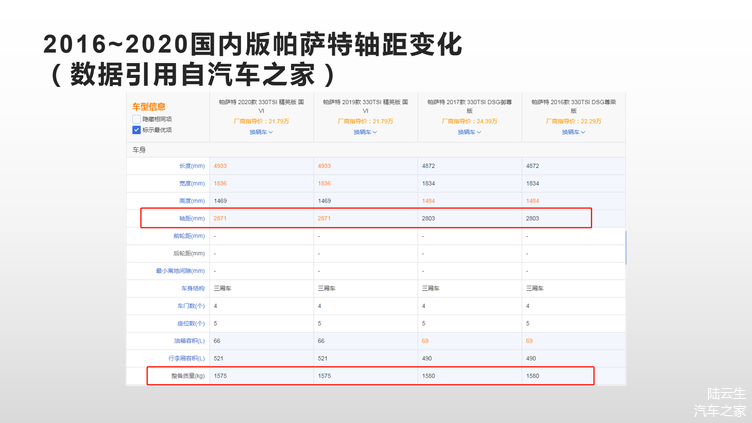Click the 2020款 curb weight value 1575
Screen dimensions: 752x423
[220, 376]
